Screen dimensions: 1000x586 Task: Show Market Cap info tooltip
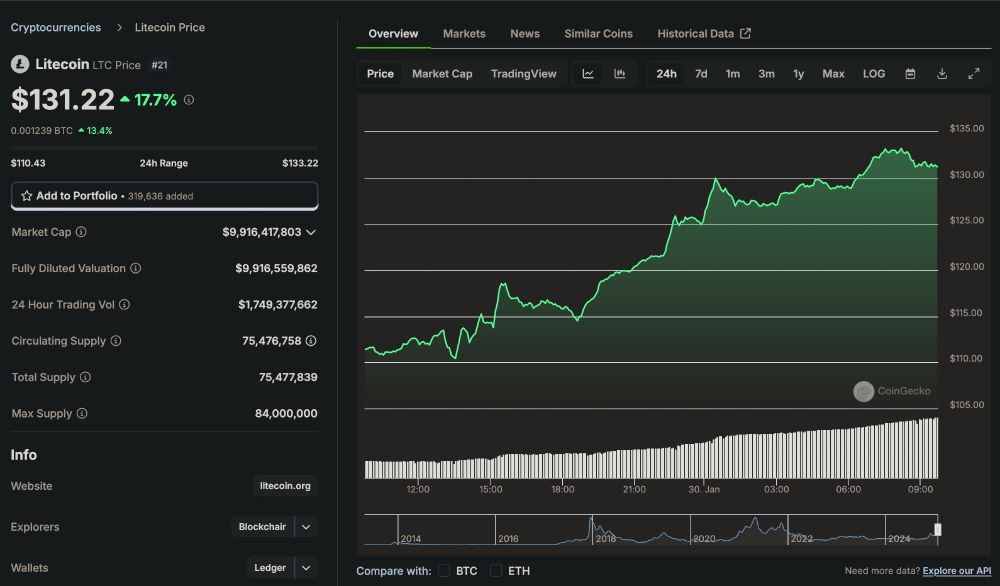coord(81,232)
